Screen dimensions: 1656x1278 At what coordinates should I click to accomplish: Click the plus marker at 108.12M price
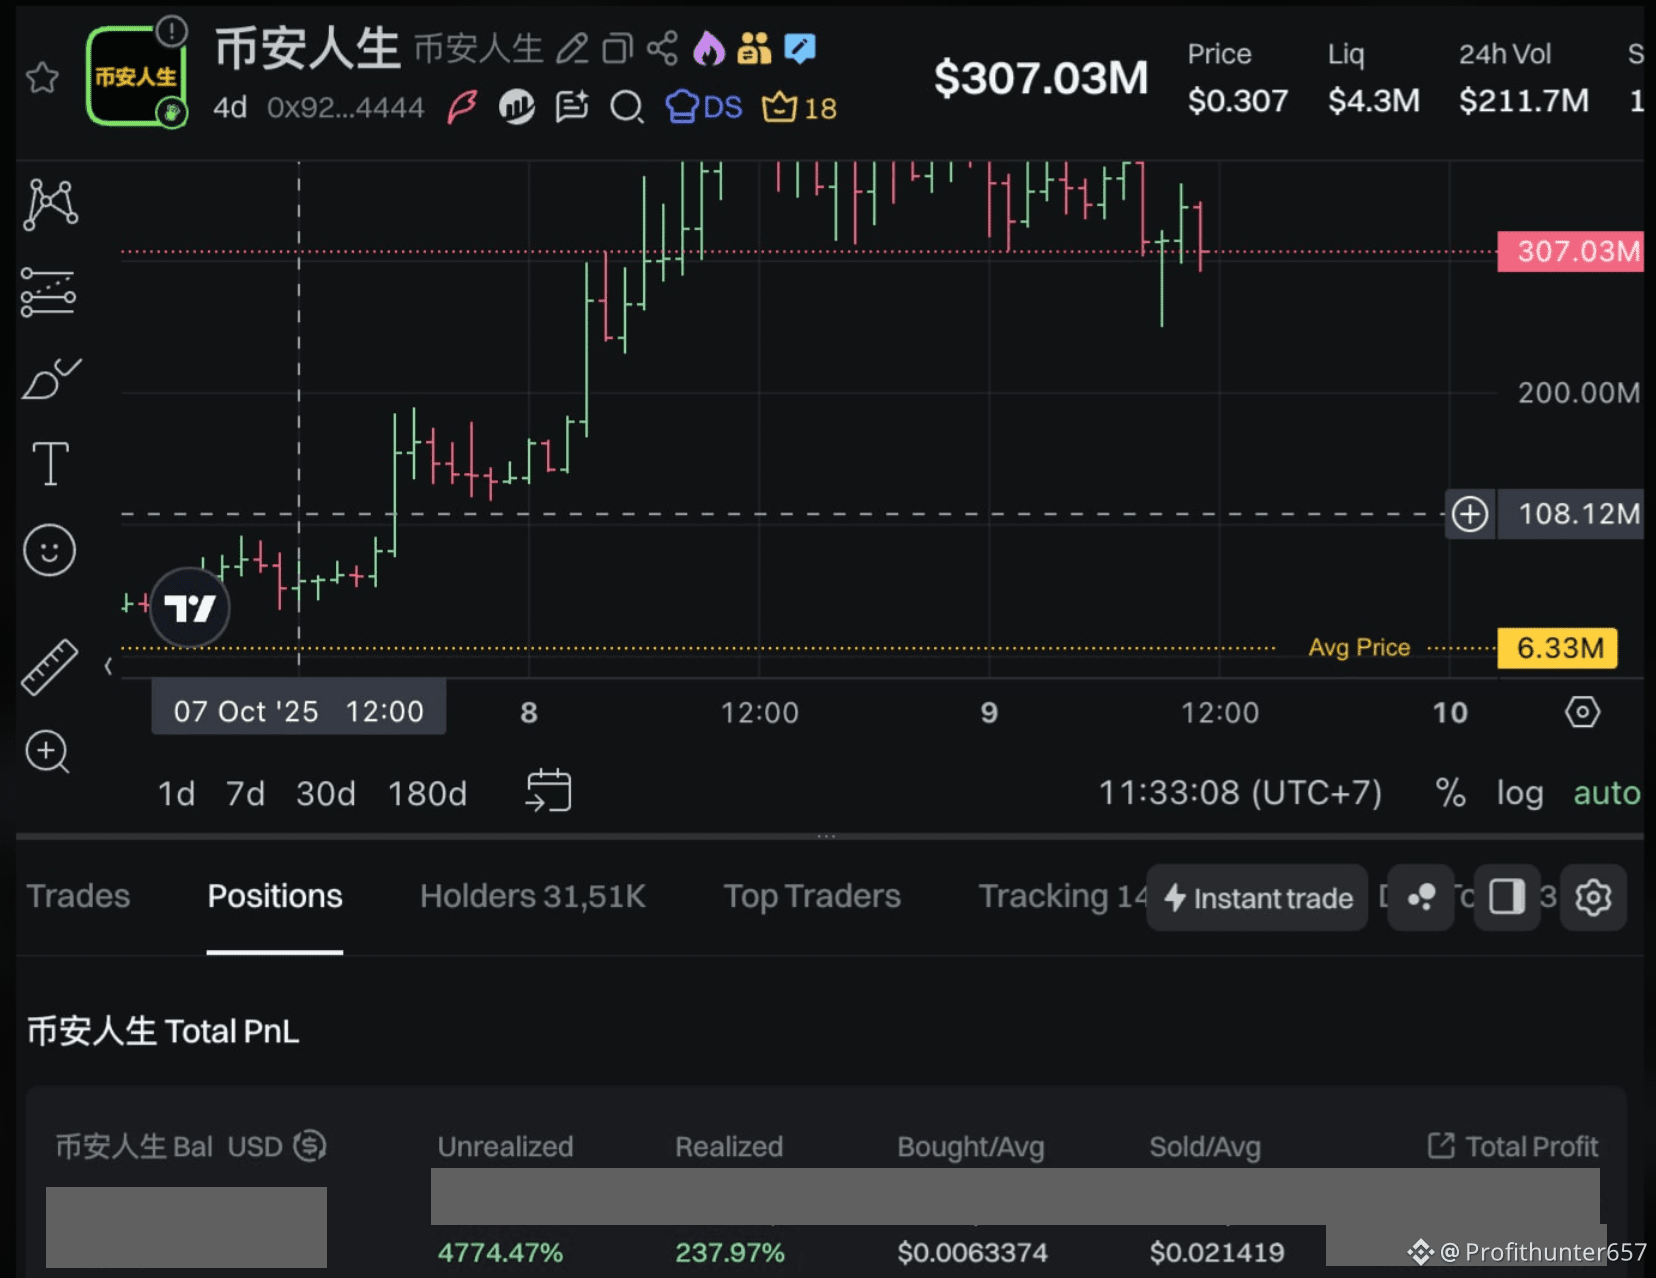(1469, 514)
